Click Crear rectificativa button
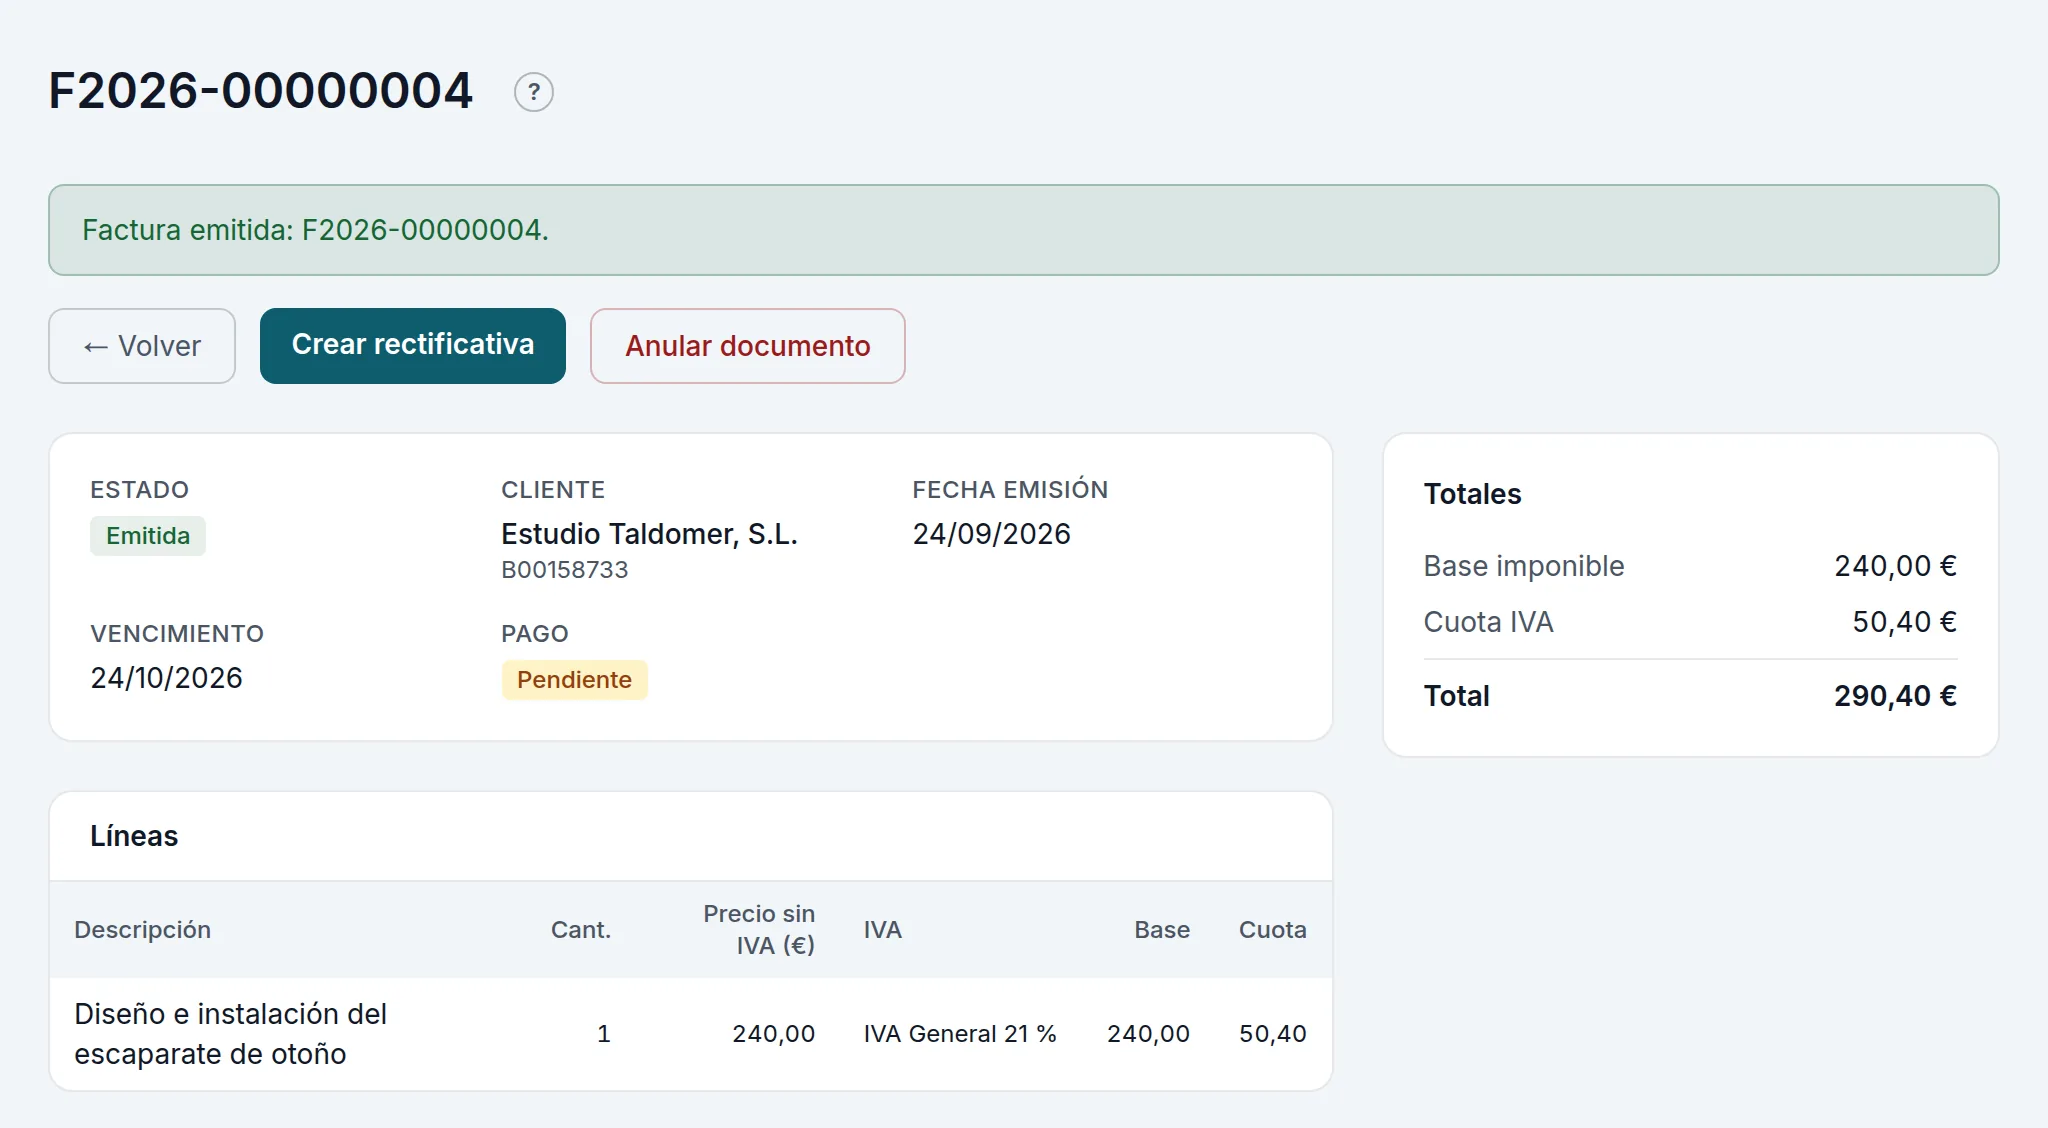The height and width of the screenshot is (1128, 2048). pyautogui.click(x=413, y=346)
